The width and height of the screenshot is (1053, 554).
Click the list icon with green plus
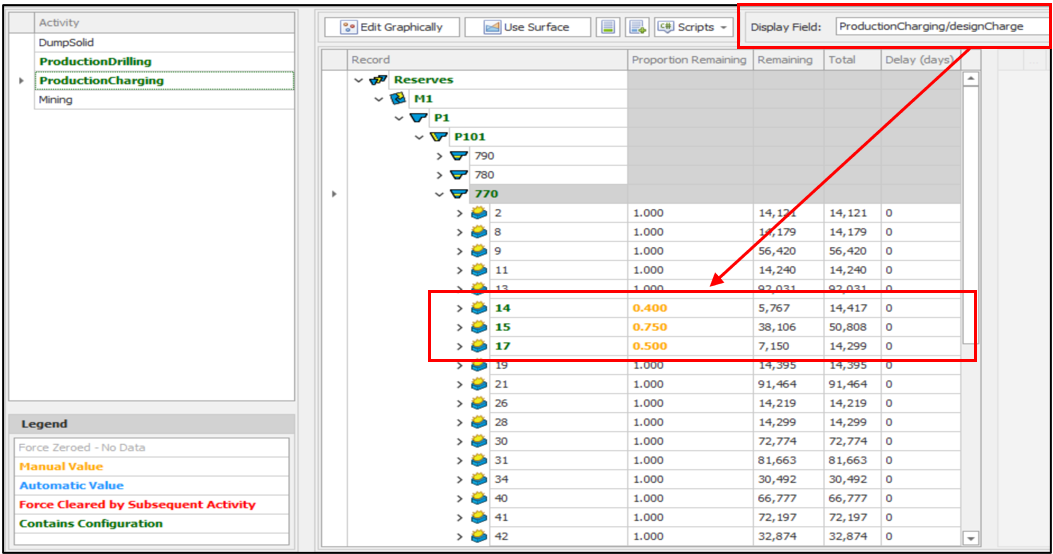click(637, 27)
